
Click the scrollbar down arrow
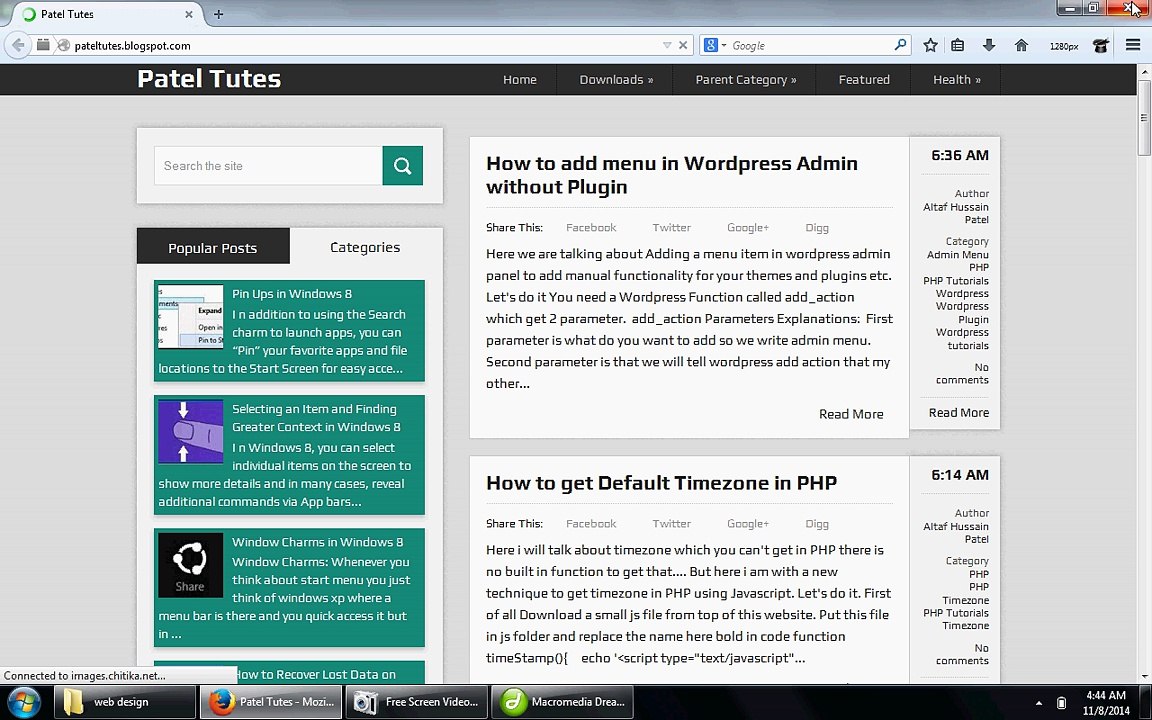[x=1144, y=677]
